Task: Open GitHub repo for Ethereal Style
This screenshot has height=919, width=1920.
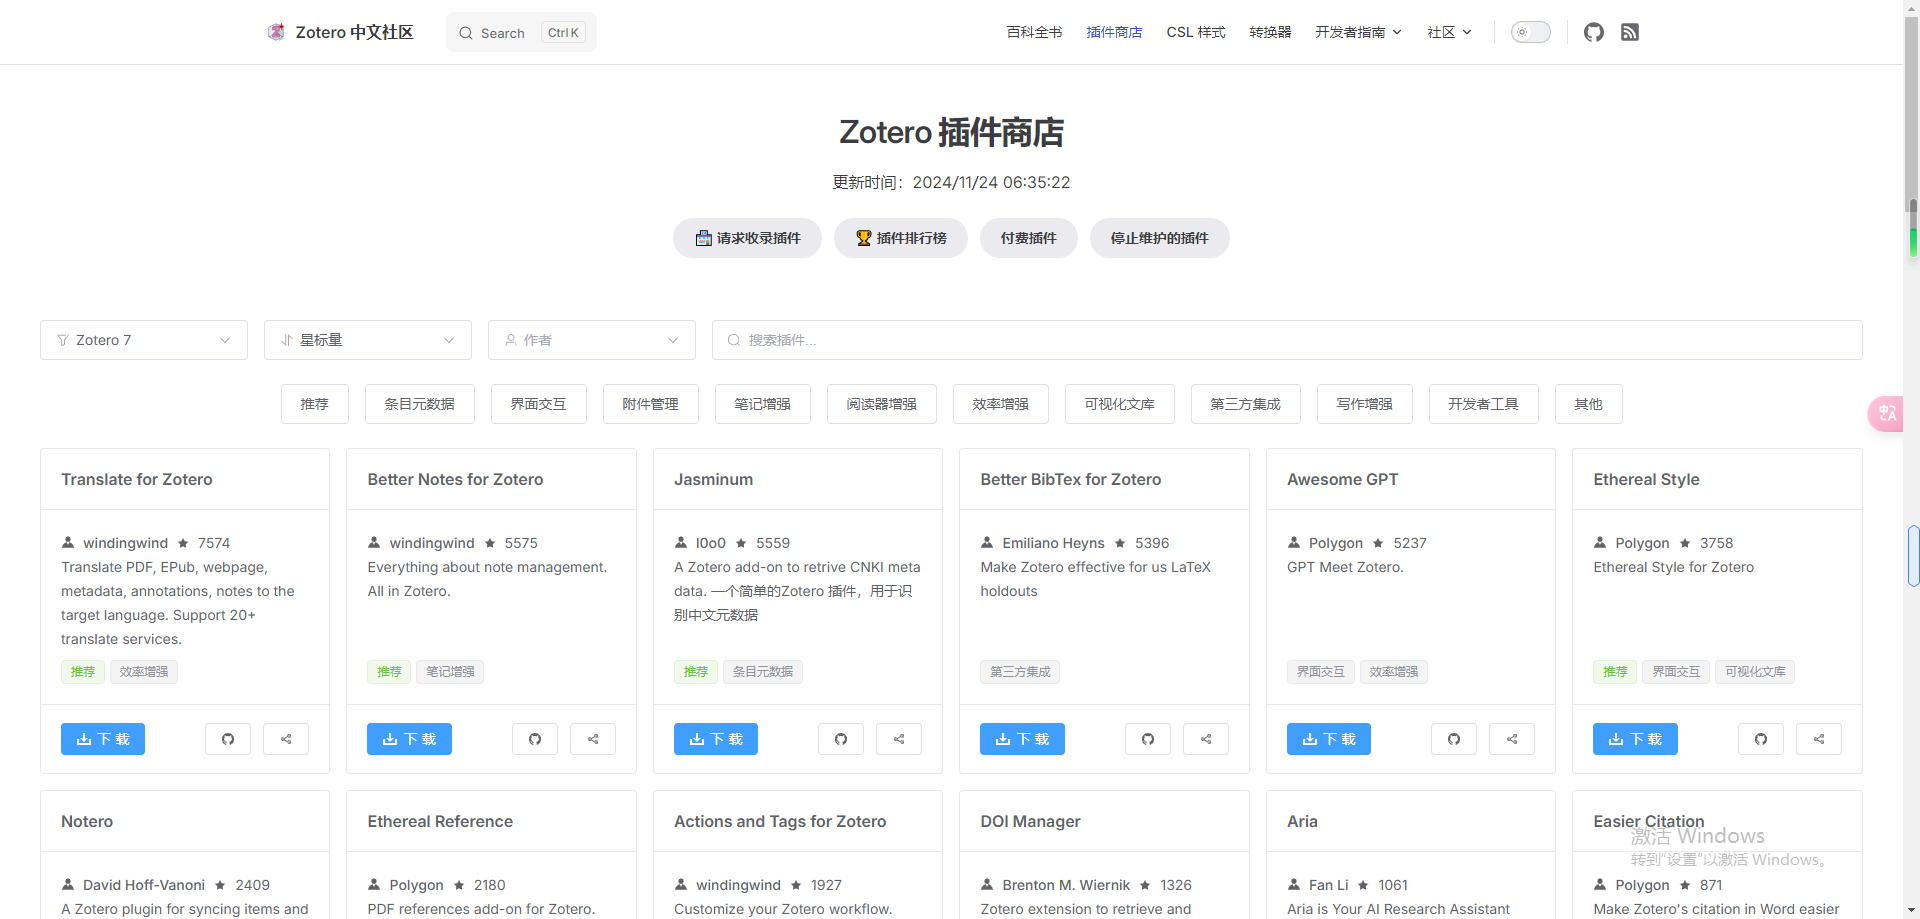Action: (x=1761, y=739)
